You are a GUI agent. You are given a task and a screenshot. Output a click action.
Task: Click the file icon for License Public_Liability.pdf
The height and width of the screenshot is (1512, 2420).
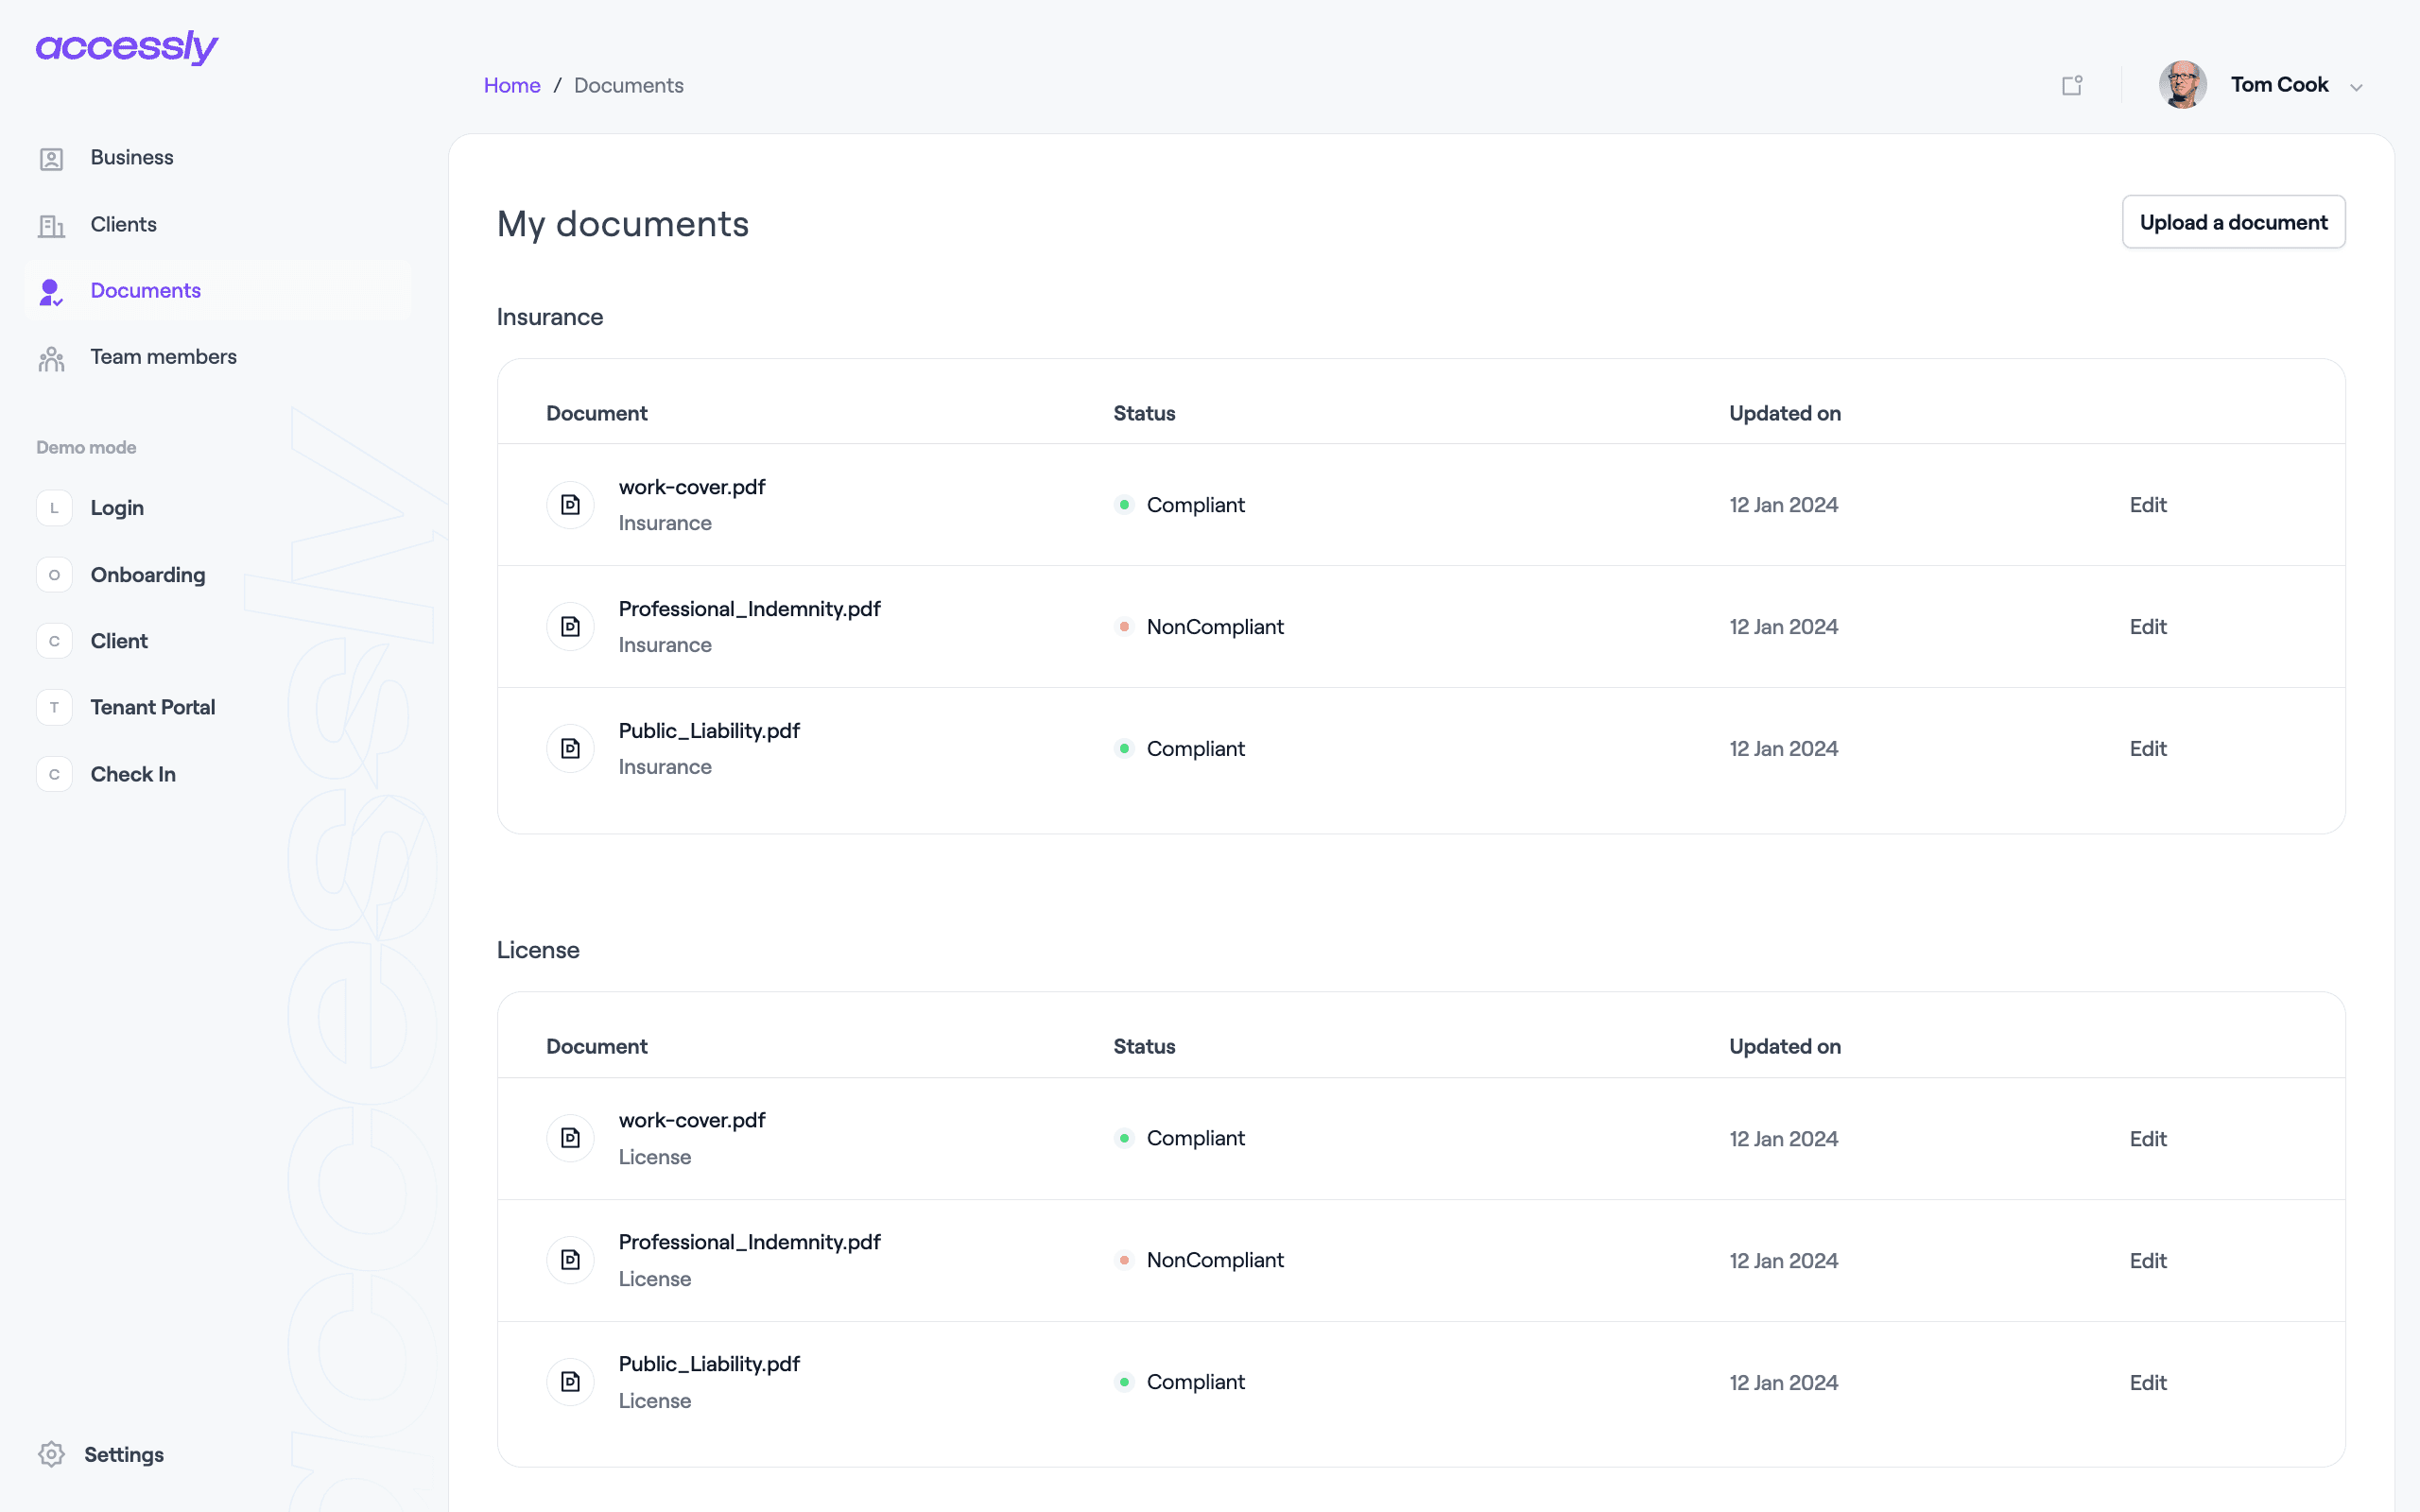570,1382
